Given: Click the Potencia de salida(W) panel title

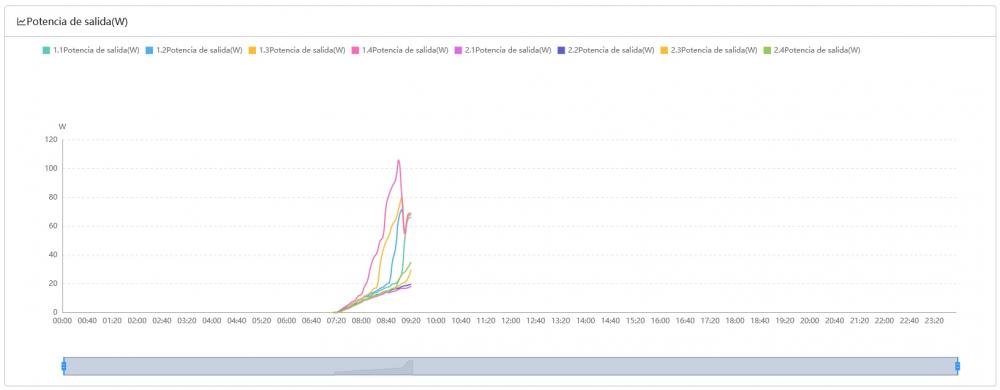Looking at the screenshot, I should (x=77, y=22).
